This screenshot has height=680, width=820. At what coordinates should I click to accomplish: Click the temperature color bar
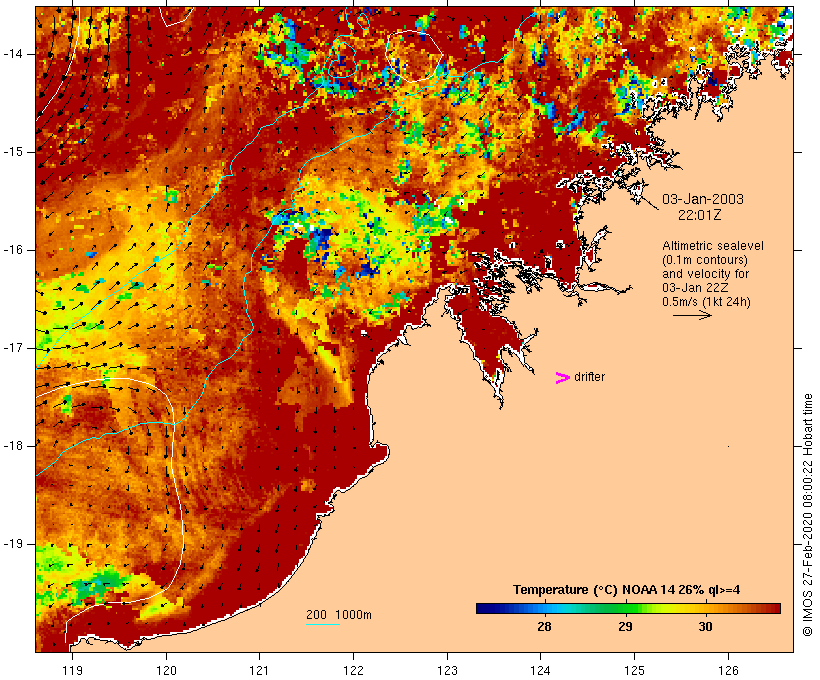[628, 608]
